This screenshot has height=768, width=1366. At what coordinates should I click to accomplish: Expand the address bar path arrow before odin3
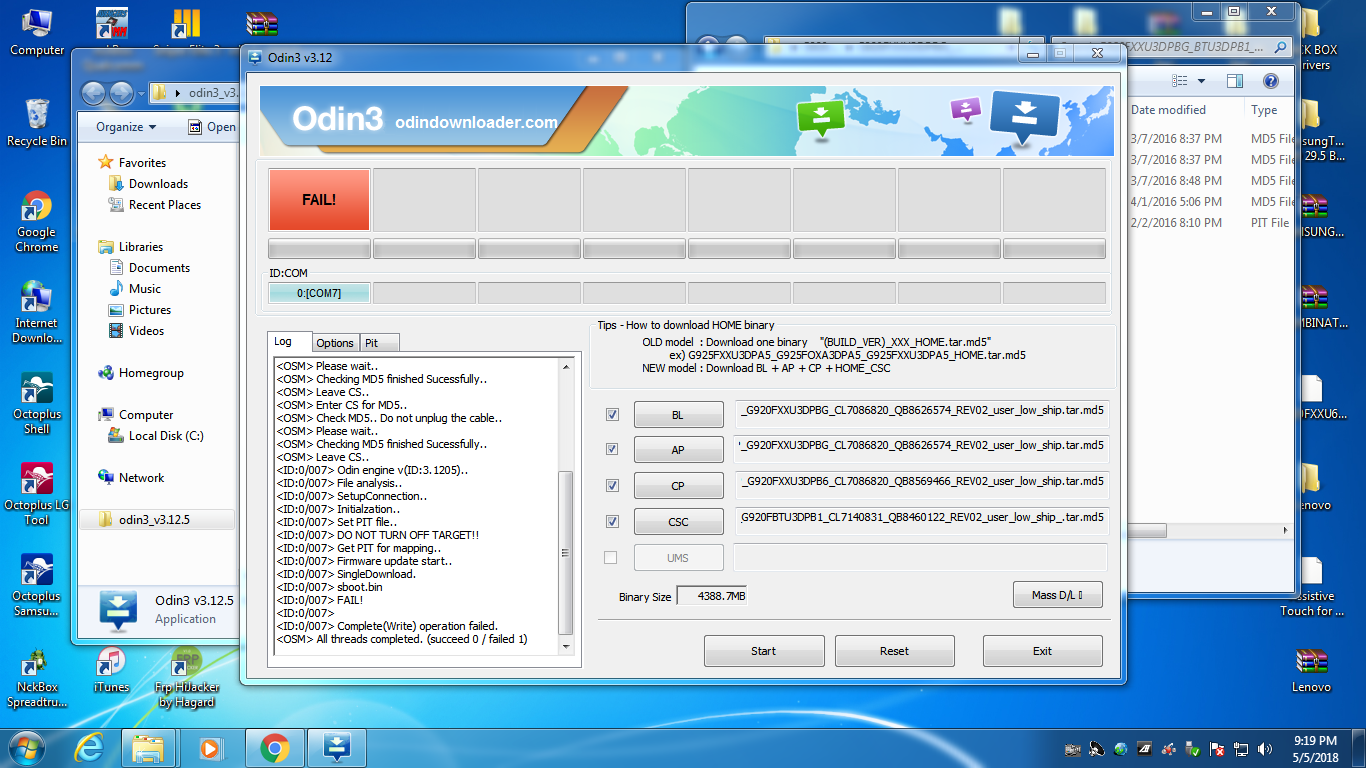[x=178, y=93]
